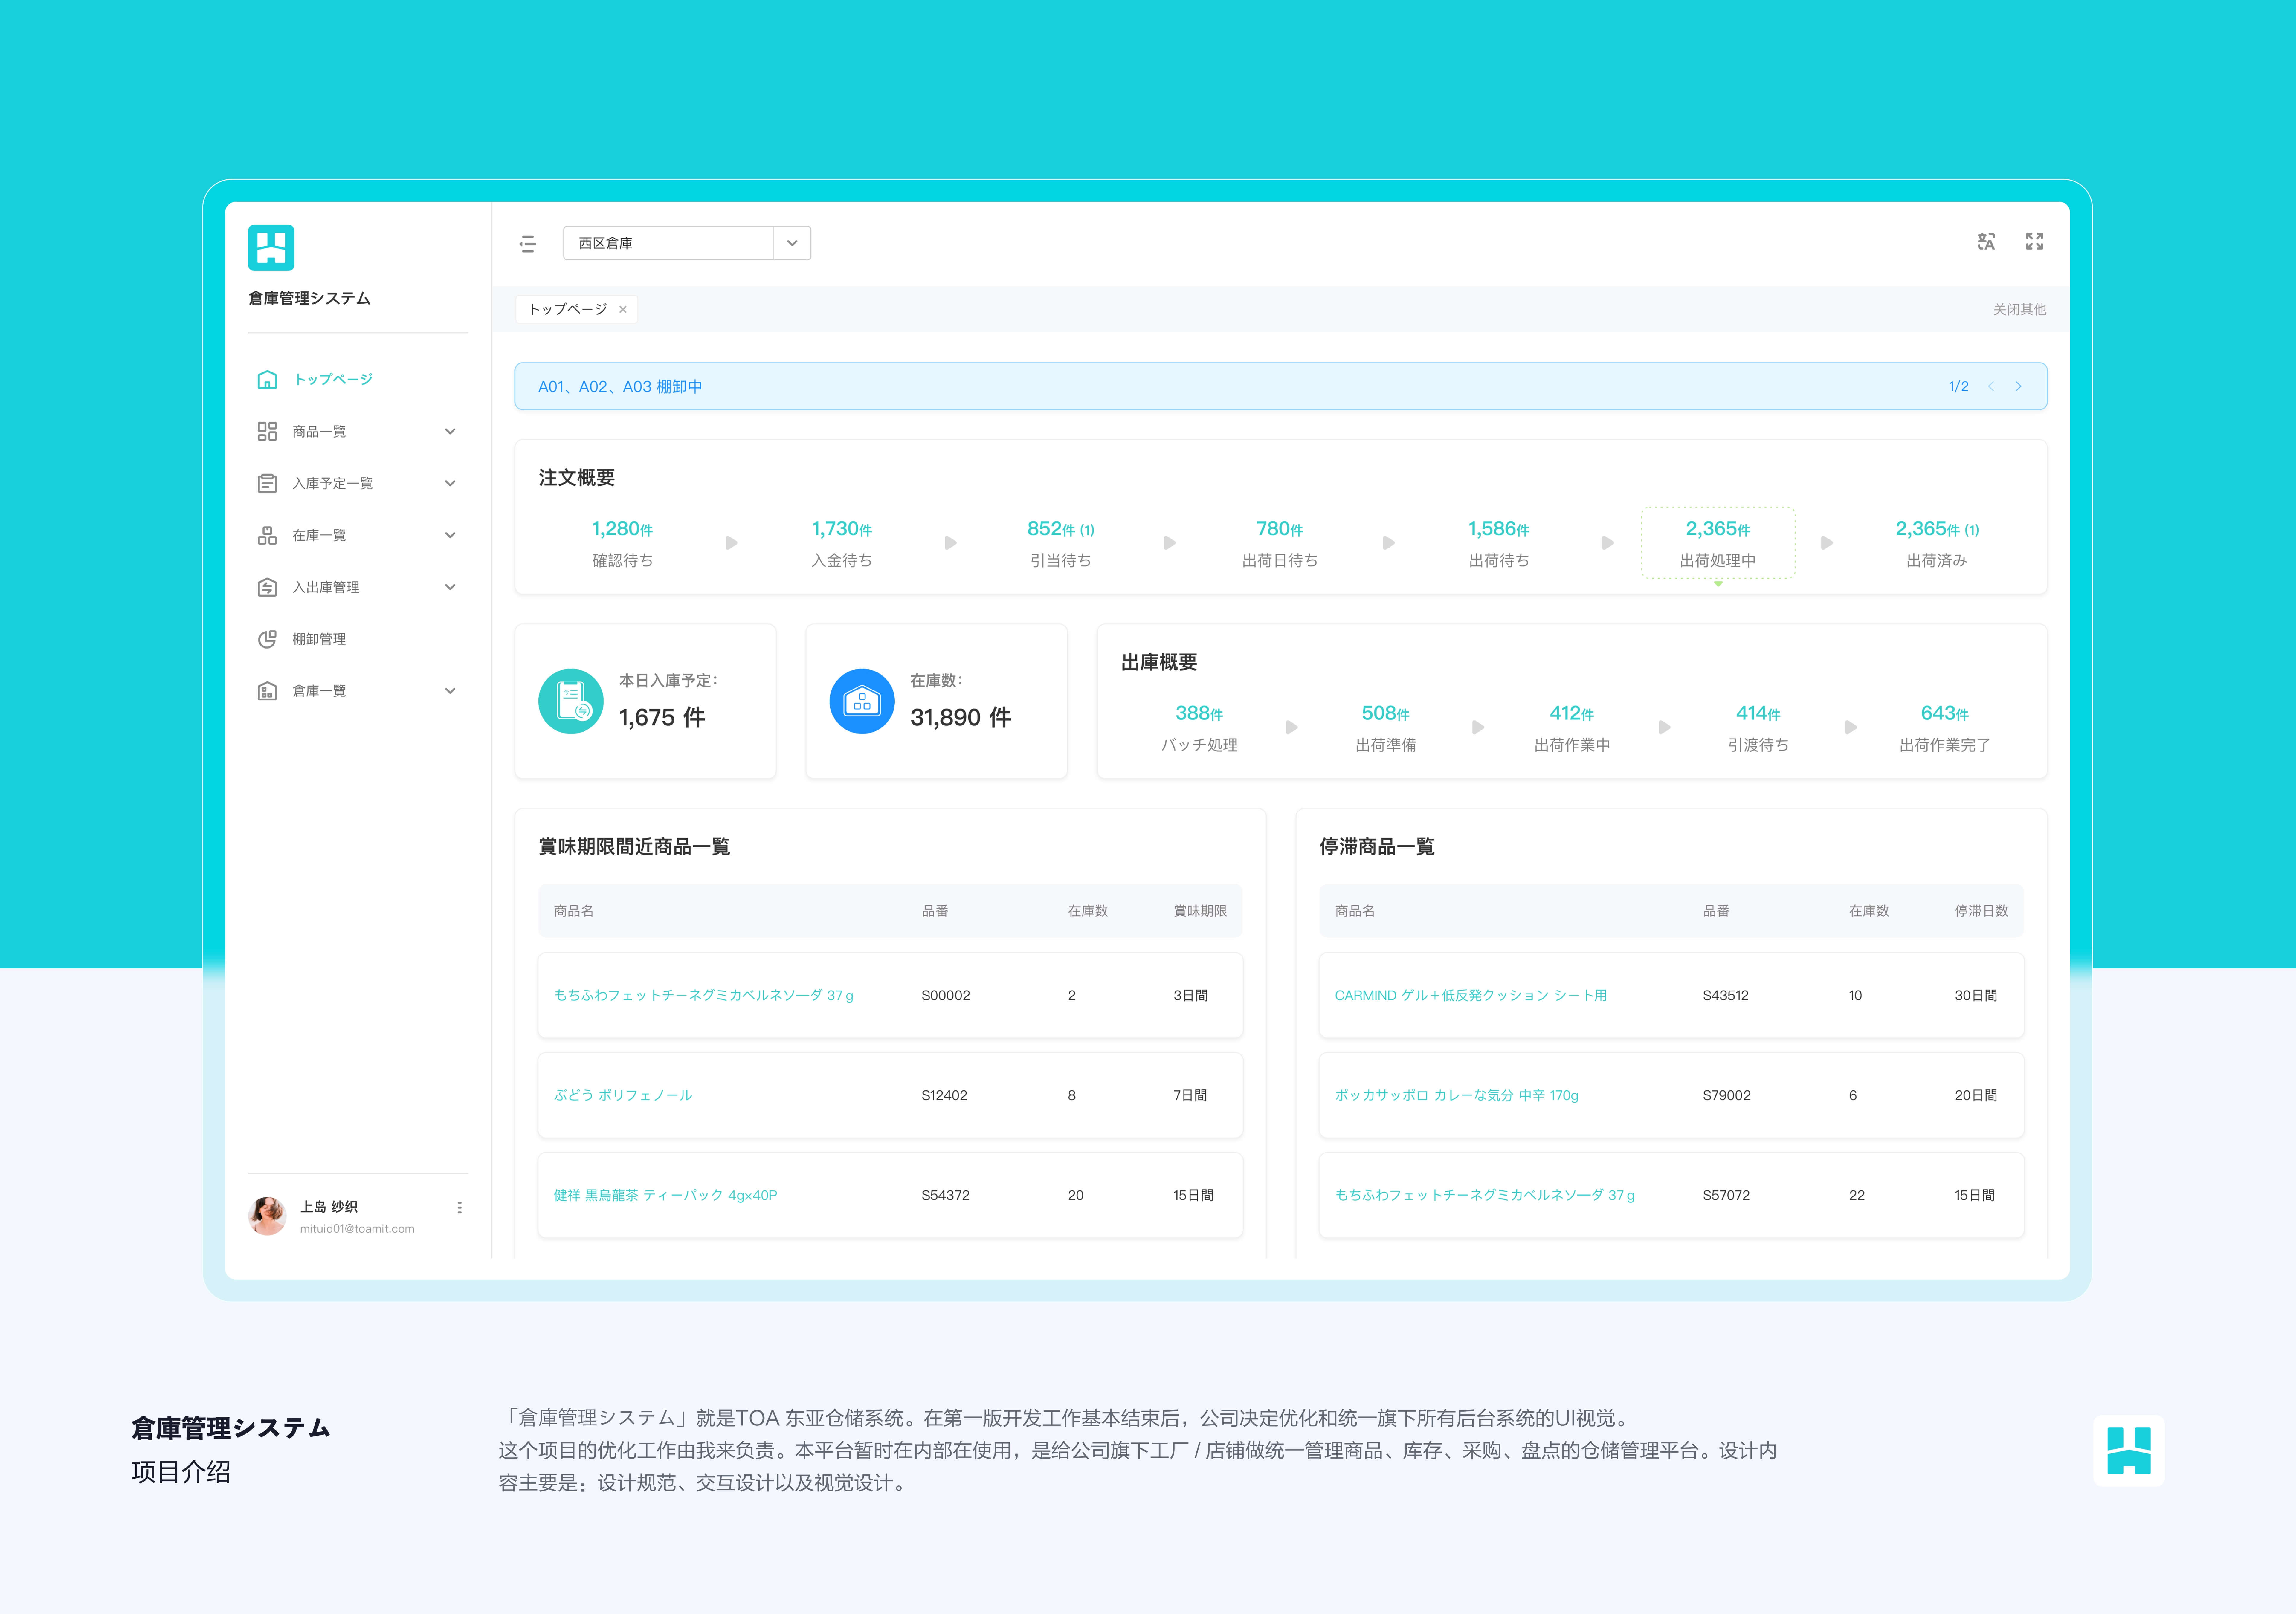
Task: Click the user avatar photo
Action: point(267,1216)
